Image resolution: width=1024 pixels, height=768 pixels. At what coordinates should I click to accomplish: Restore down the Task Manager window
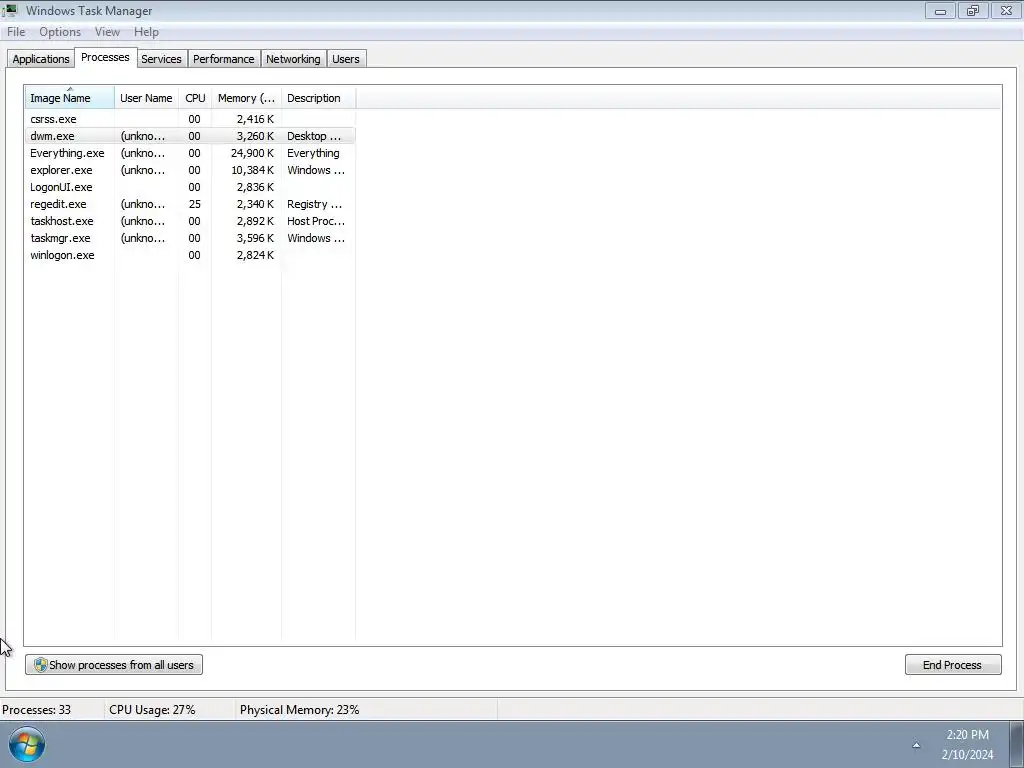973,10
